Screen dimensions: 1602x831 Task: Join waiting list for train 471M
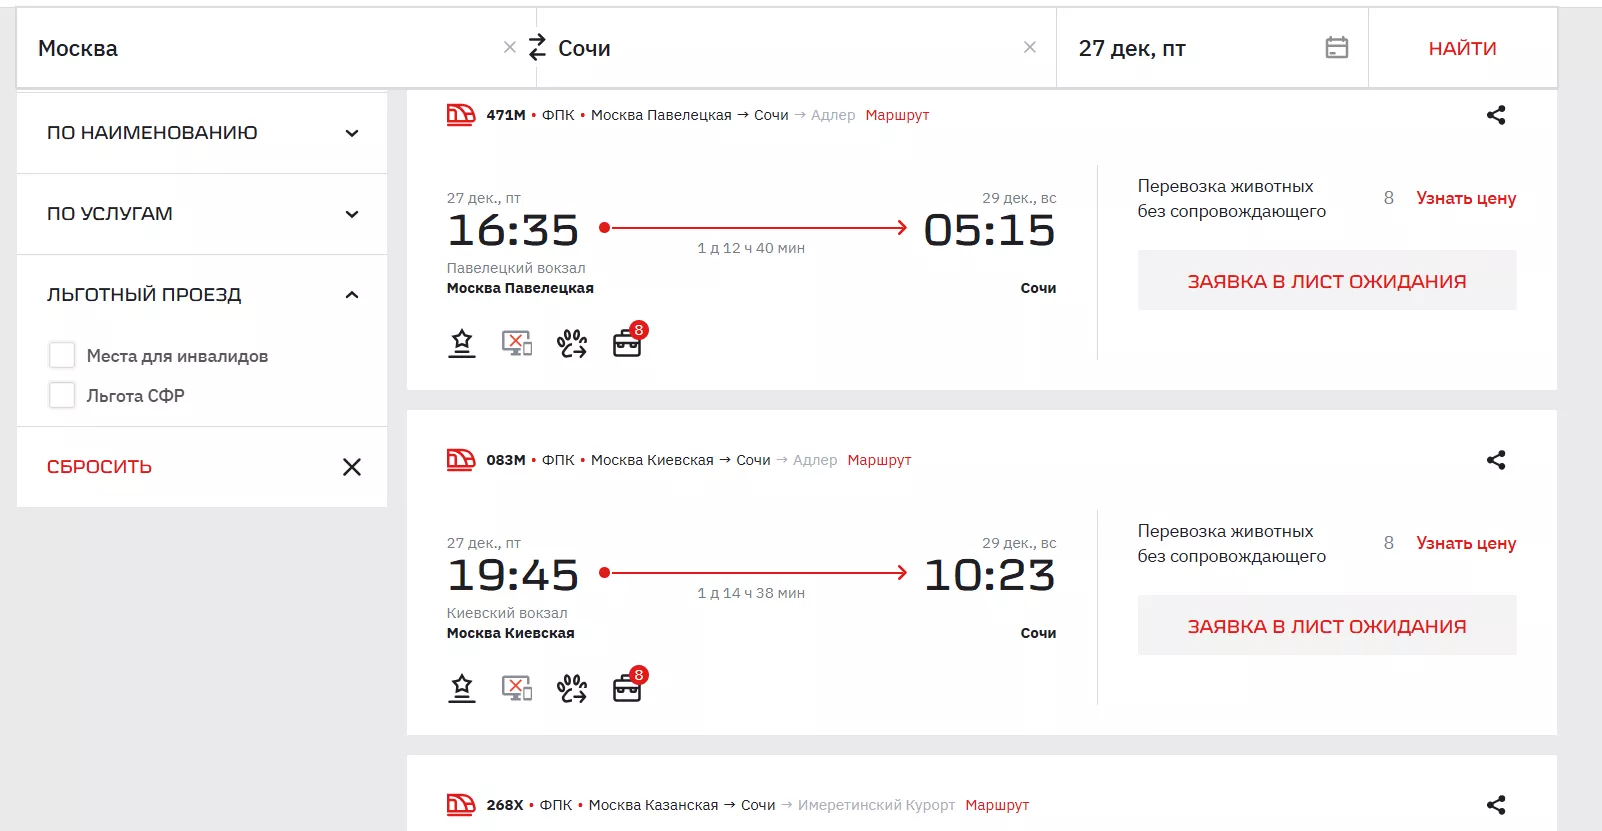pos(1326,281)
